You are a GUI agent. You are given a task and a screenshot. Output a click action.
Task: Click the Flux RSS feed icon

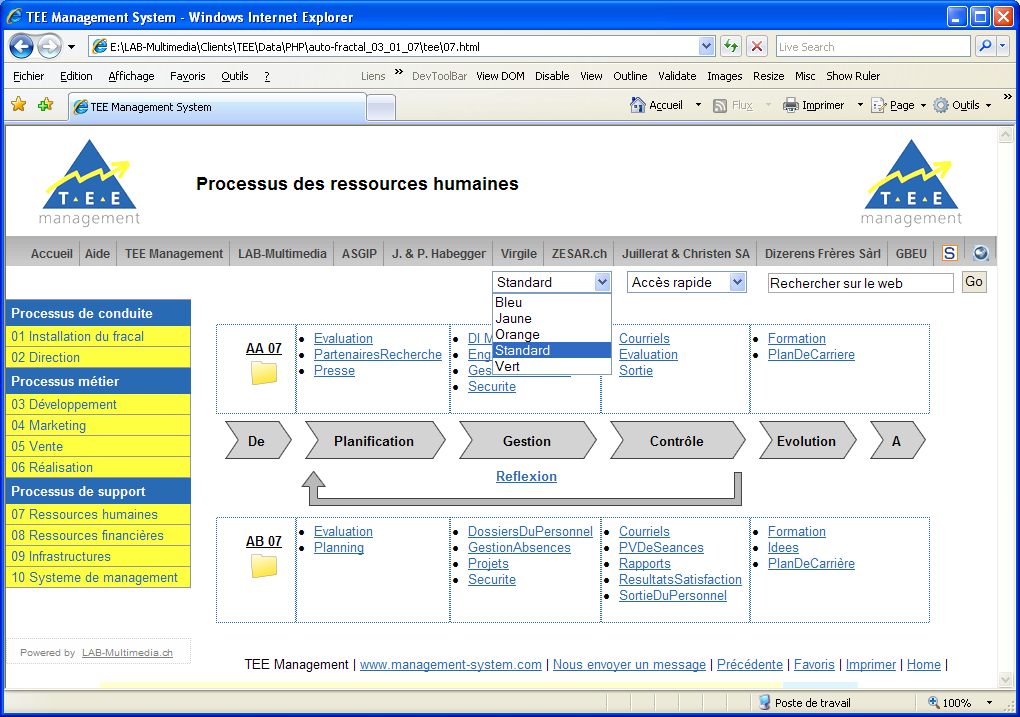click(x=719, y=105)
